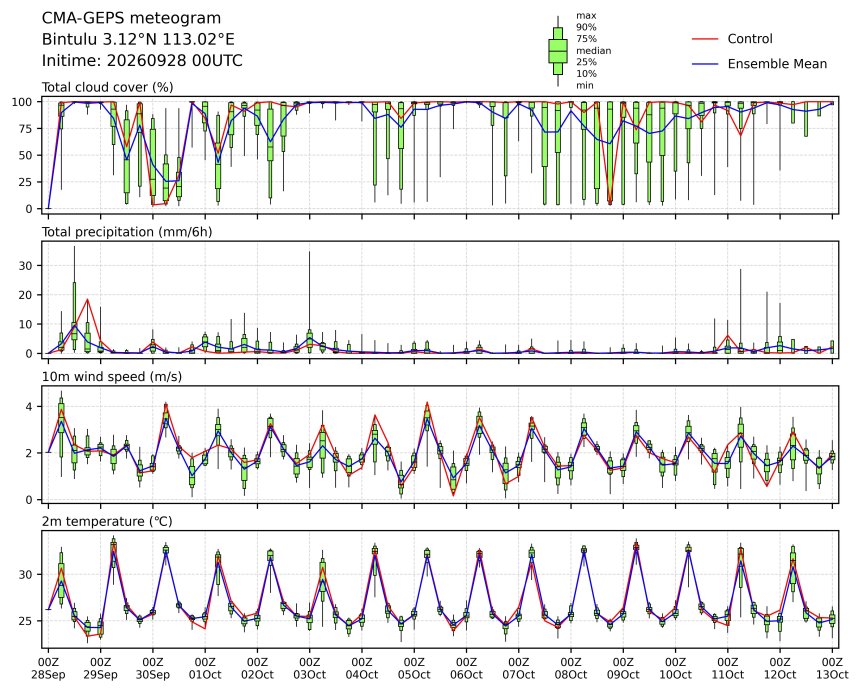Click the Bintulu coordinates subtitle
This screenshot has width=860, height=692.
tap(138, 39)
